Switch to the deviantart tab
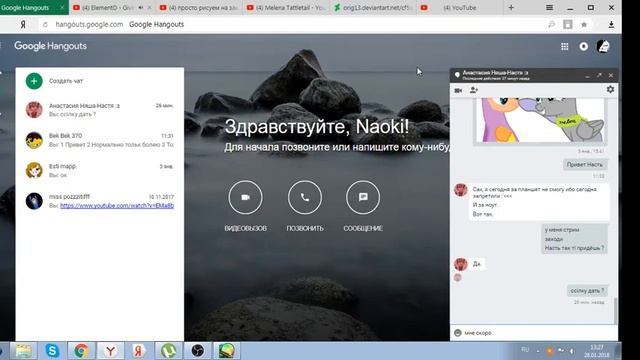 [x=373, y=7]
